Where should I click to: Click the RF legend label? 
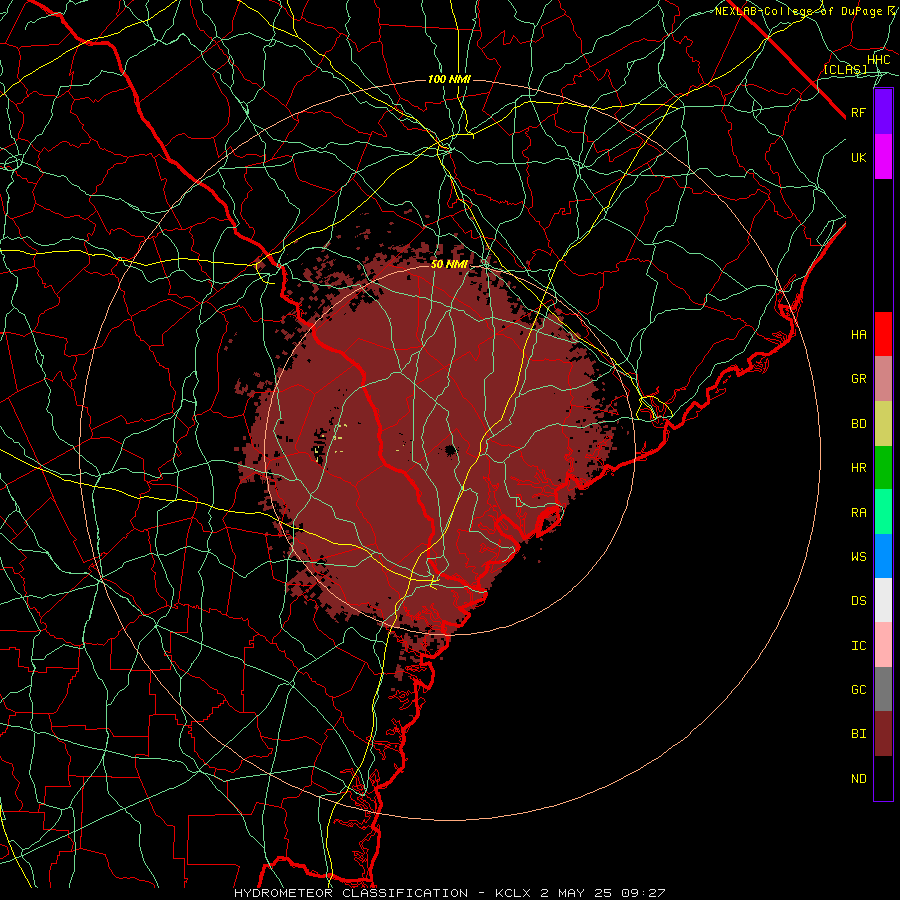858,112
